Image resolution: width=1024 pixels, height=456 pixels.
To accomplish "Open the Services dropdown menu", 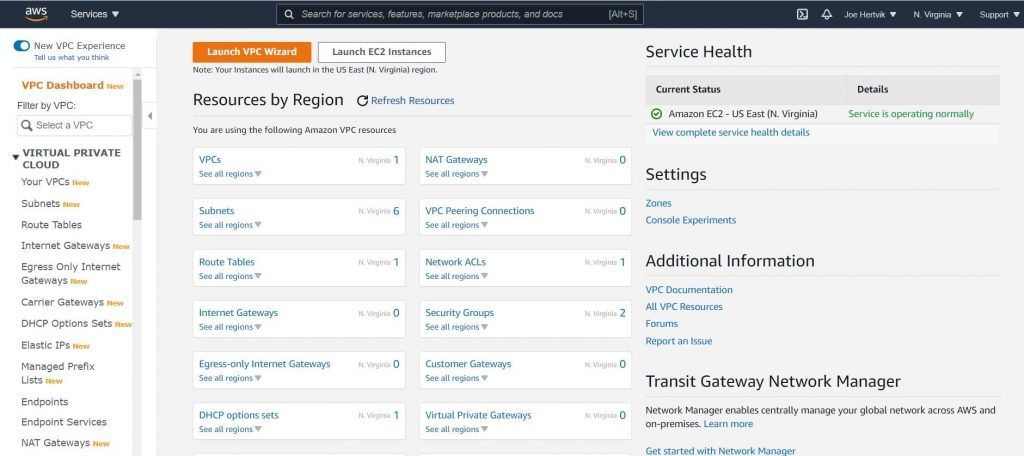I will pyautogui.click(x=95, y=14).
